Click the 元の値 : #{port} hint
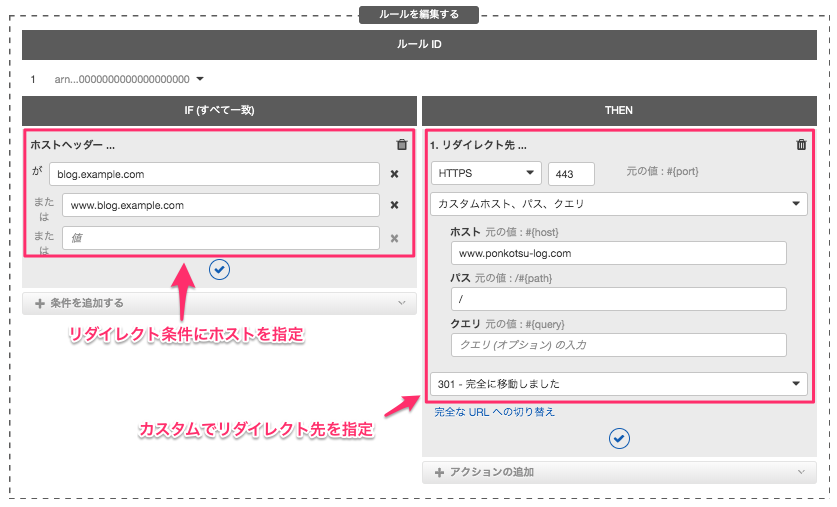837x507 pixels. click(x=662, y=171)
